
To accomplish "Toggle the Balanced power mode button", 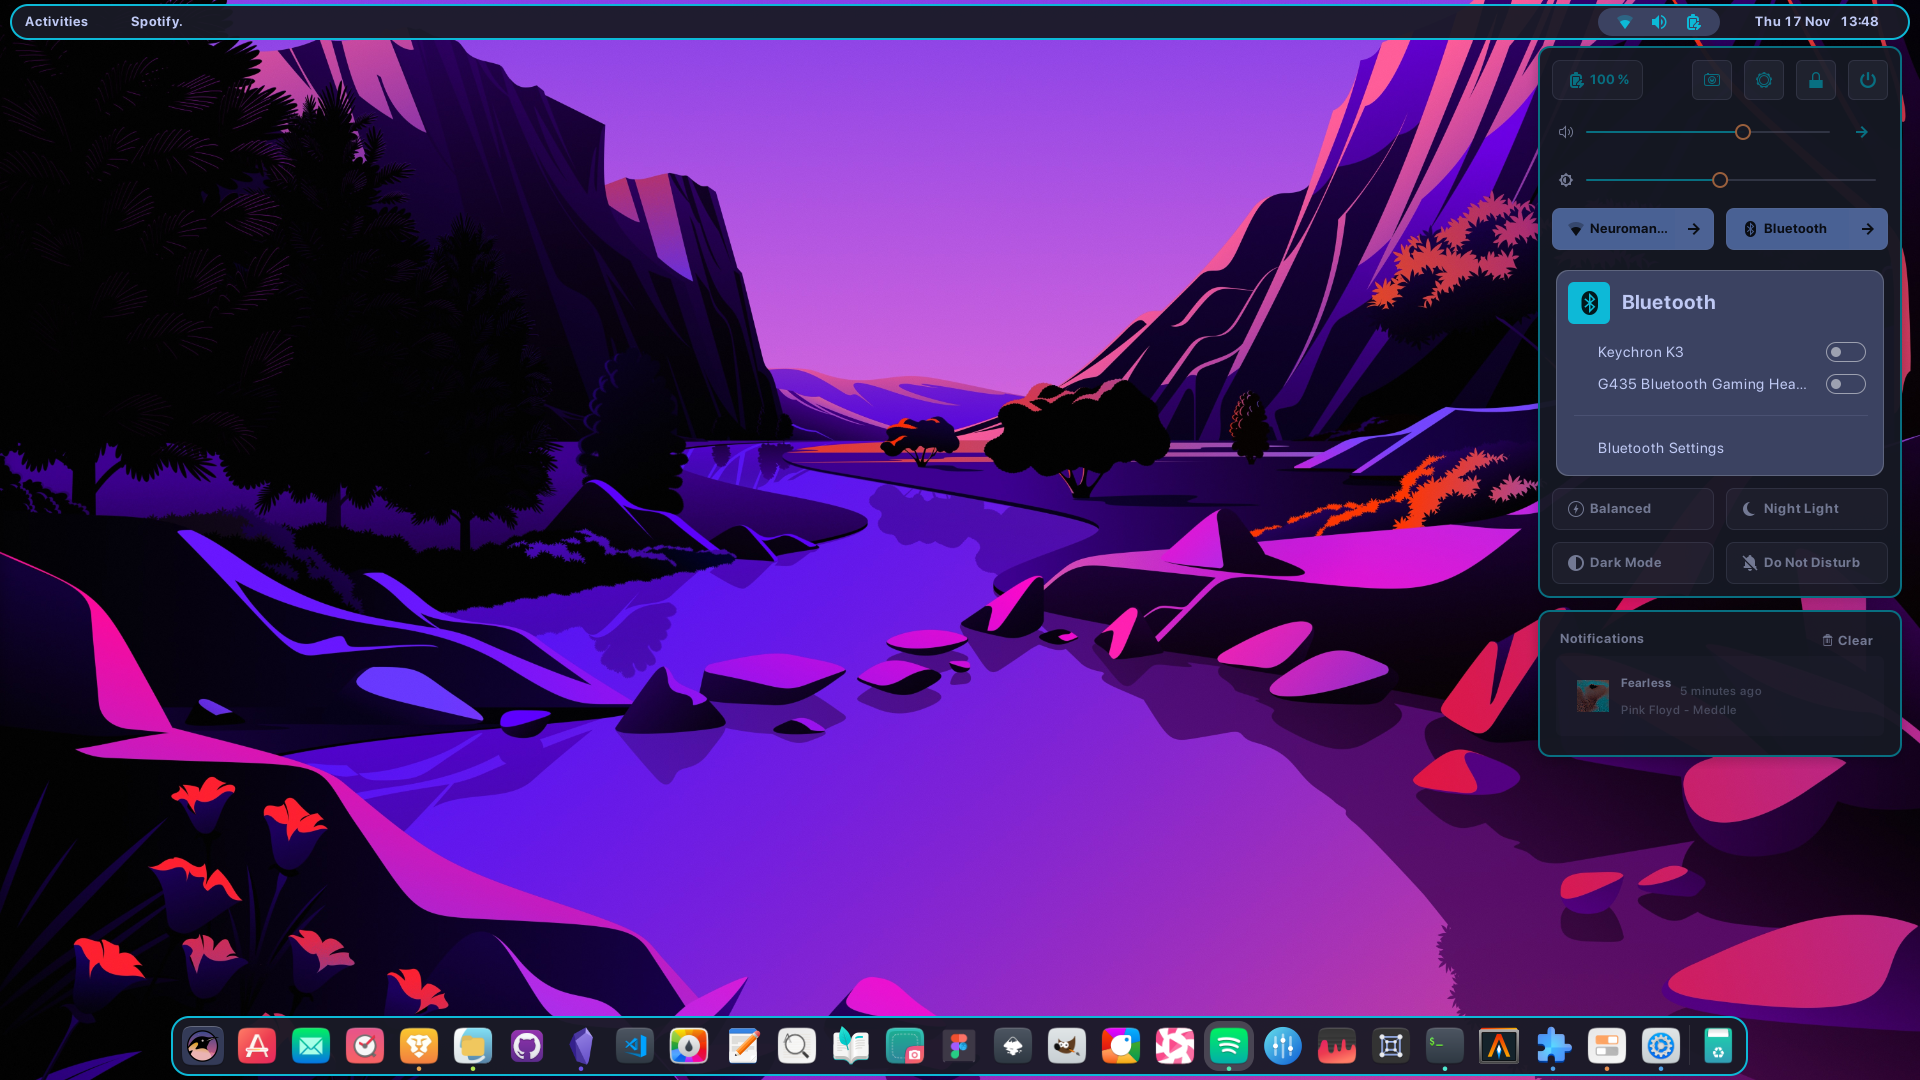I will click(x=1632, y=509).
